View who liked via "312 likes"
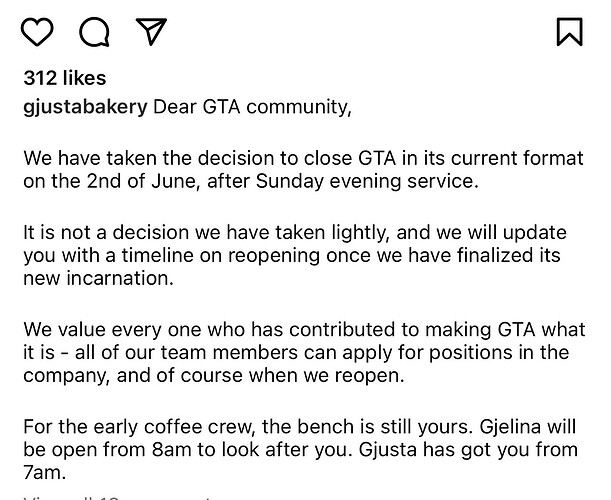 click(65, 78)
